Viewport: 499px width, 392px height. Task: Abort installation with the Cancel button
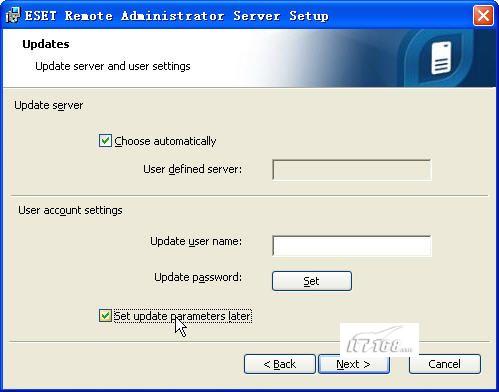[x=445, y=364]
